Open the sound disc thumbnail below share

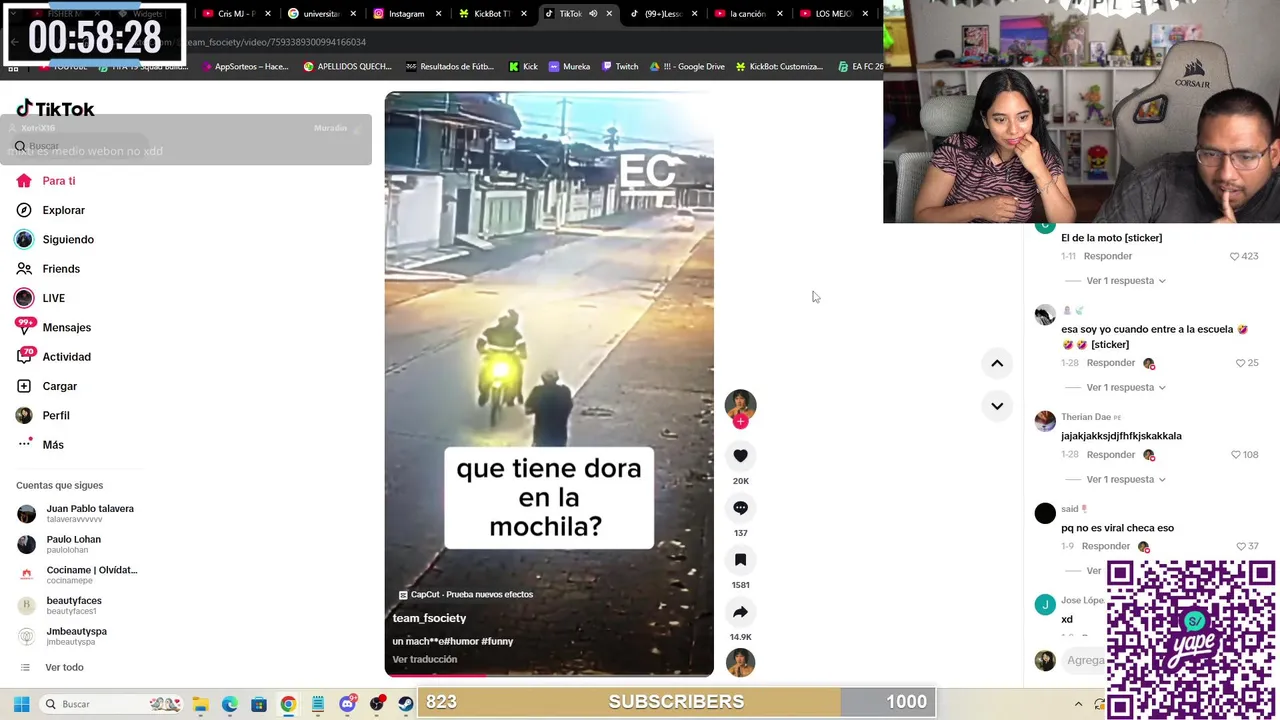[x=740, y=663]
